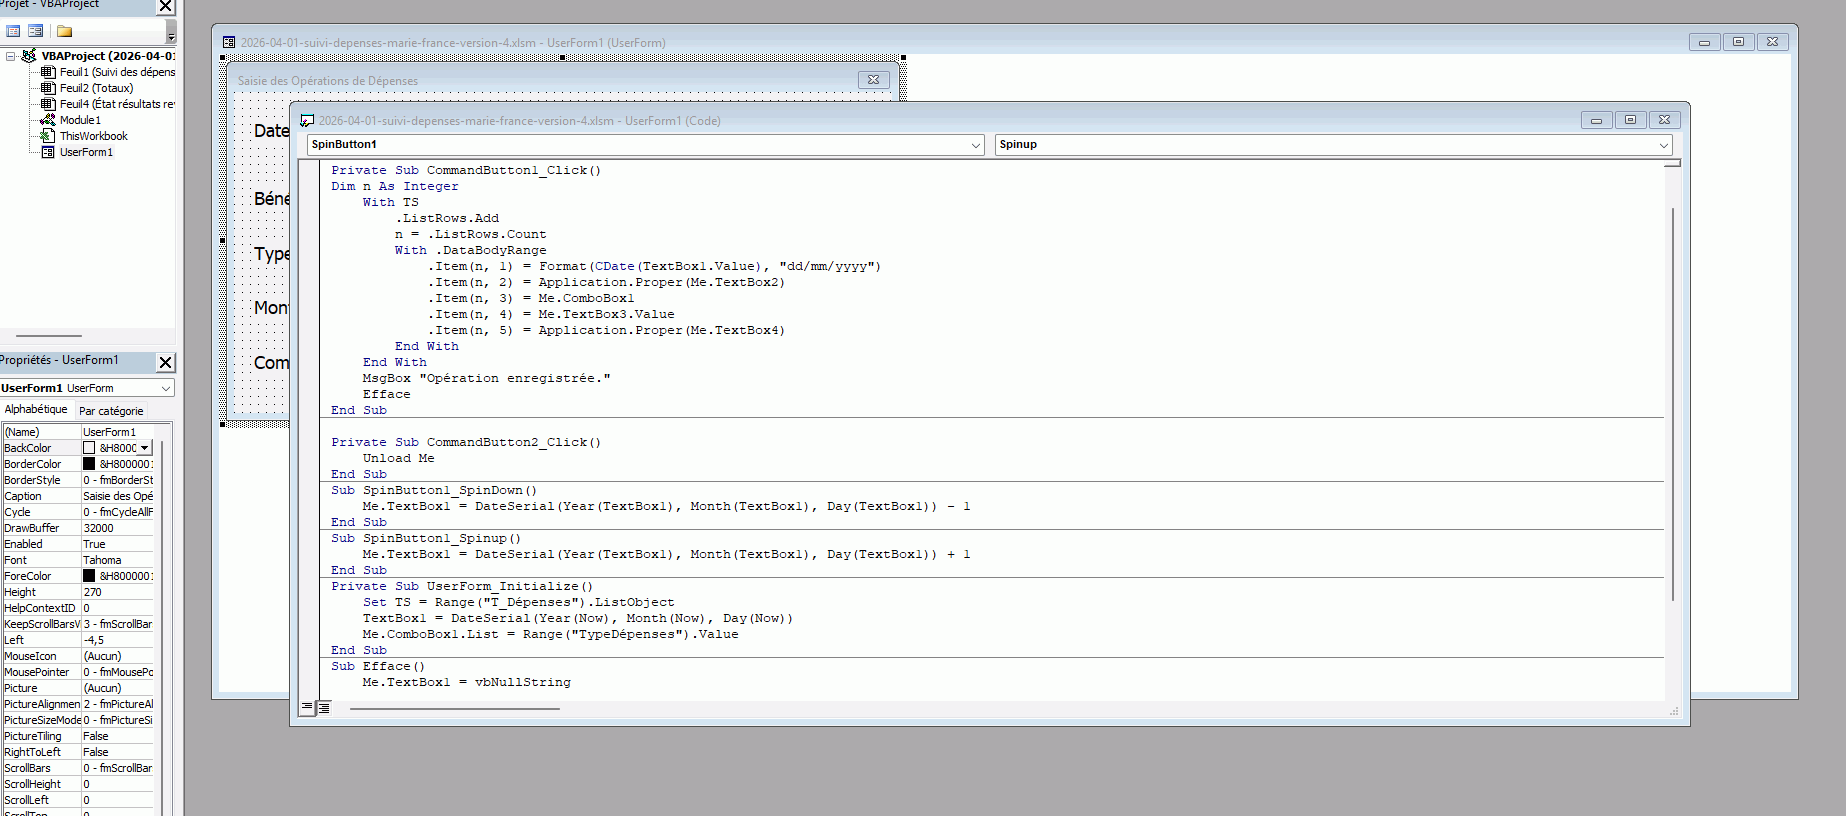
Task: Select Feuil1 sheet in project tree
Action: 116,72
